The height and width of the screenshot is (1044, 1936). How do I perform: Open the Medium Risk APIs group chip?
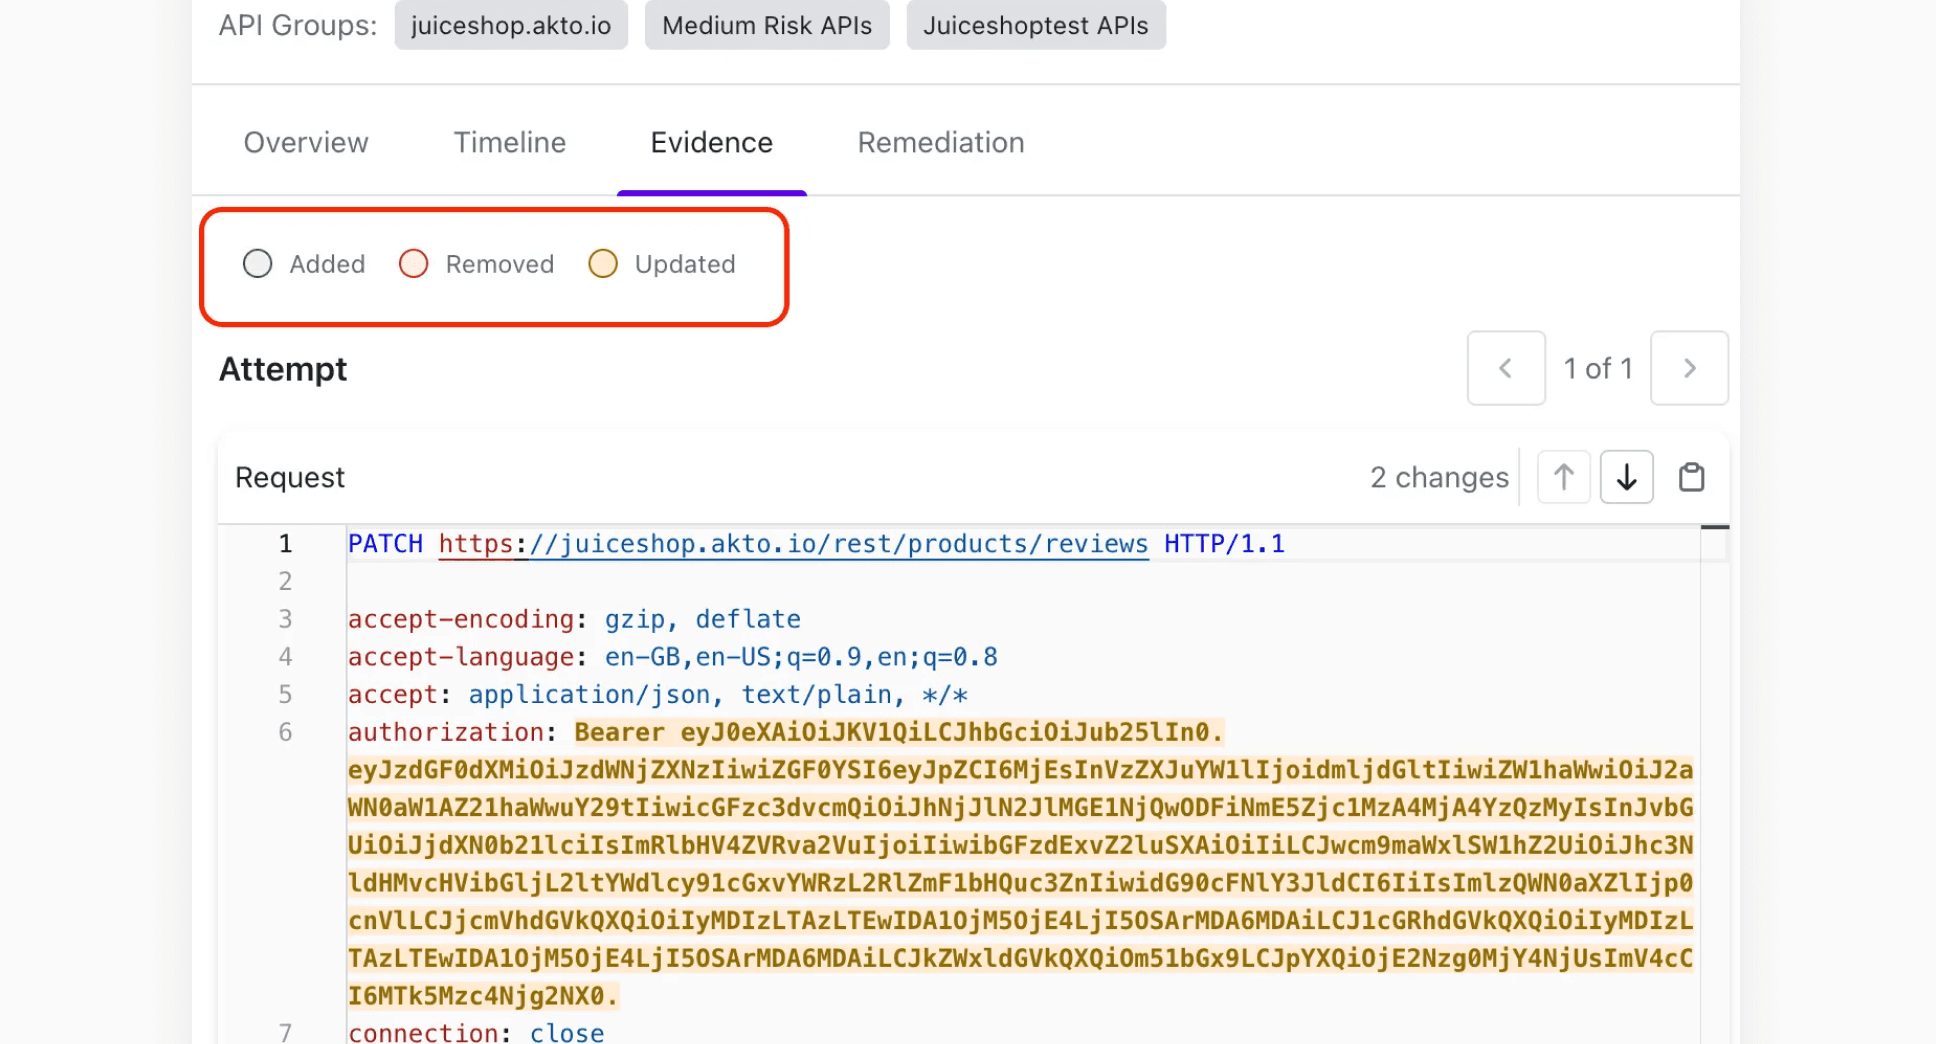(766, 25)
